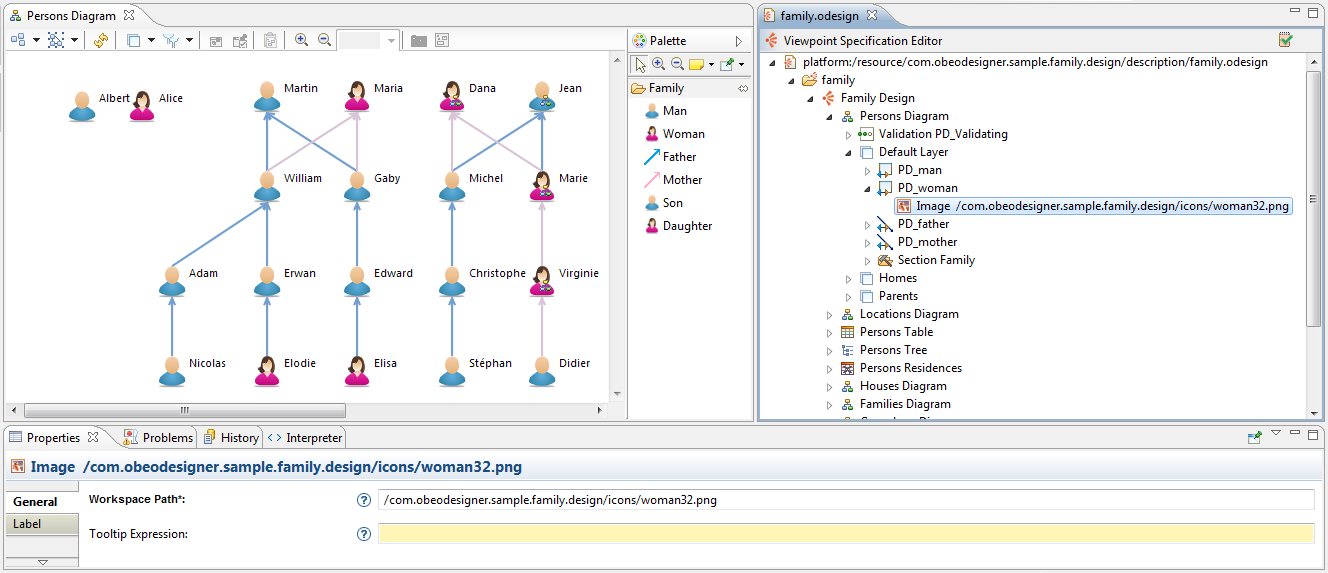
Task: Open the Layers dropdown in the diagram toolbar
Action: pyautogui.click(x=151, y=41)
